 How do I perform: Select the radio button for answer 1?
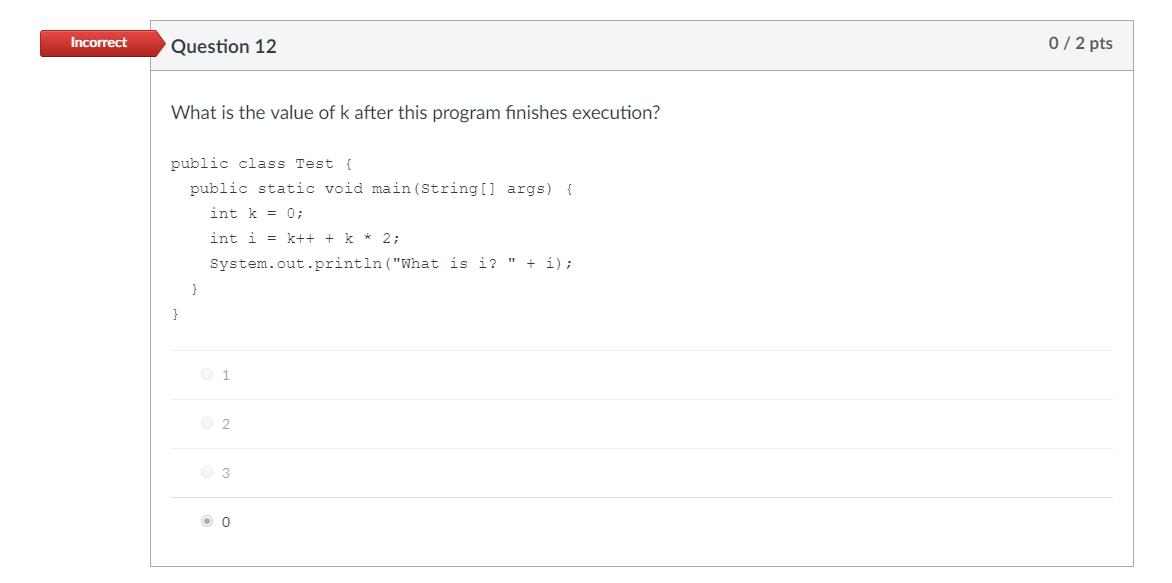[x=207, y=375]
